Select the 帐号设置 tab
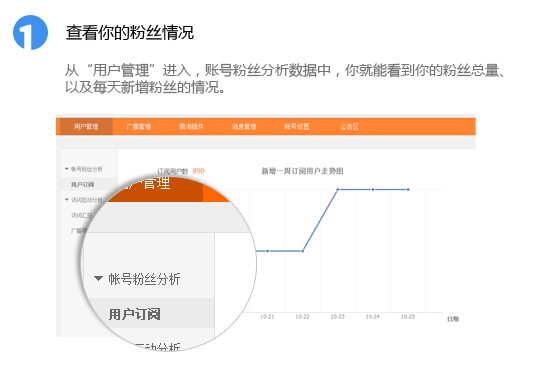The image size is (551, 380). click(297, 127)
